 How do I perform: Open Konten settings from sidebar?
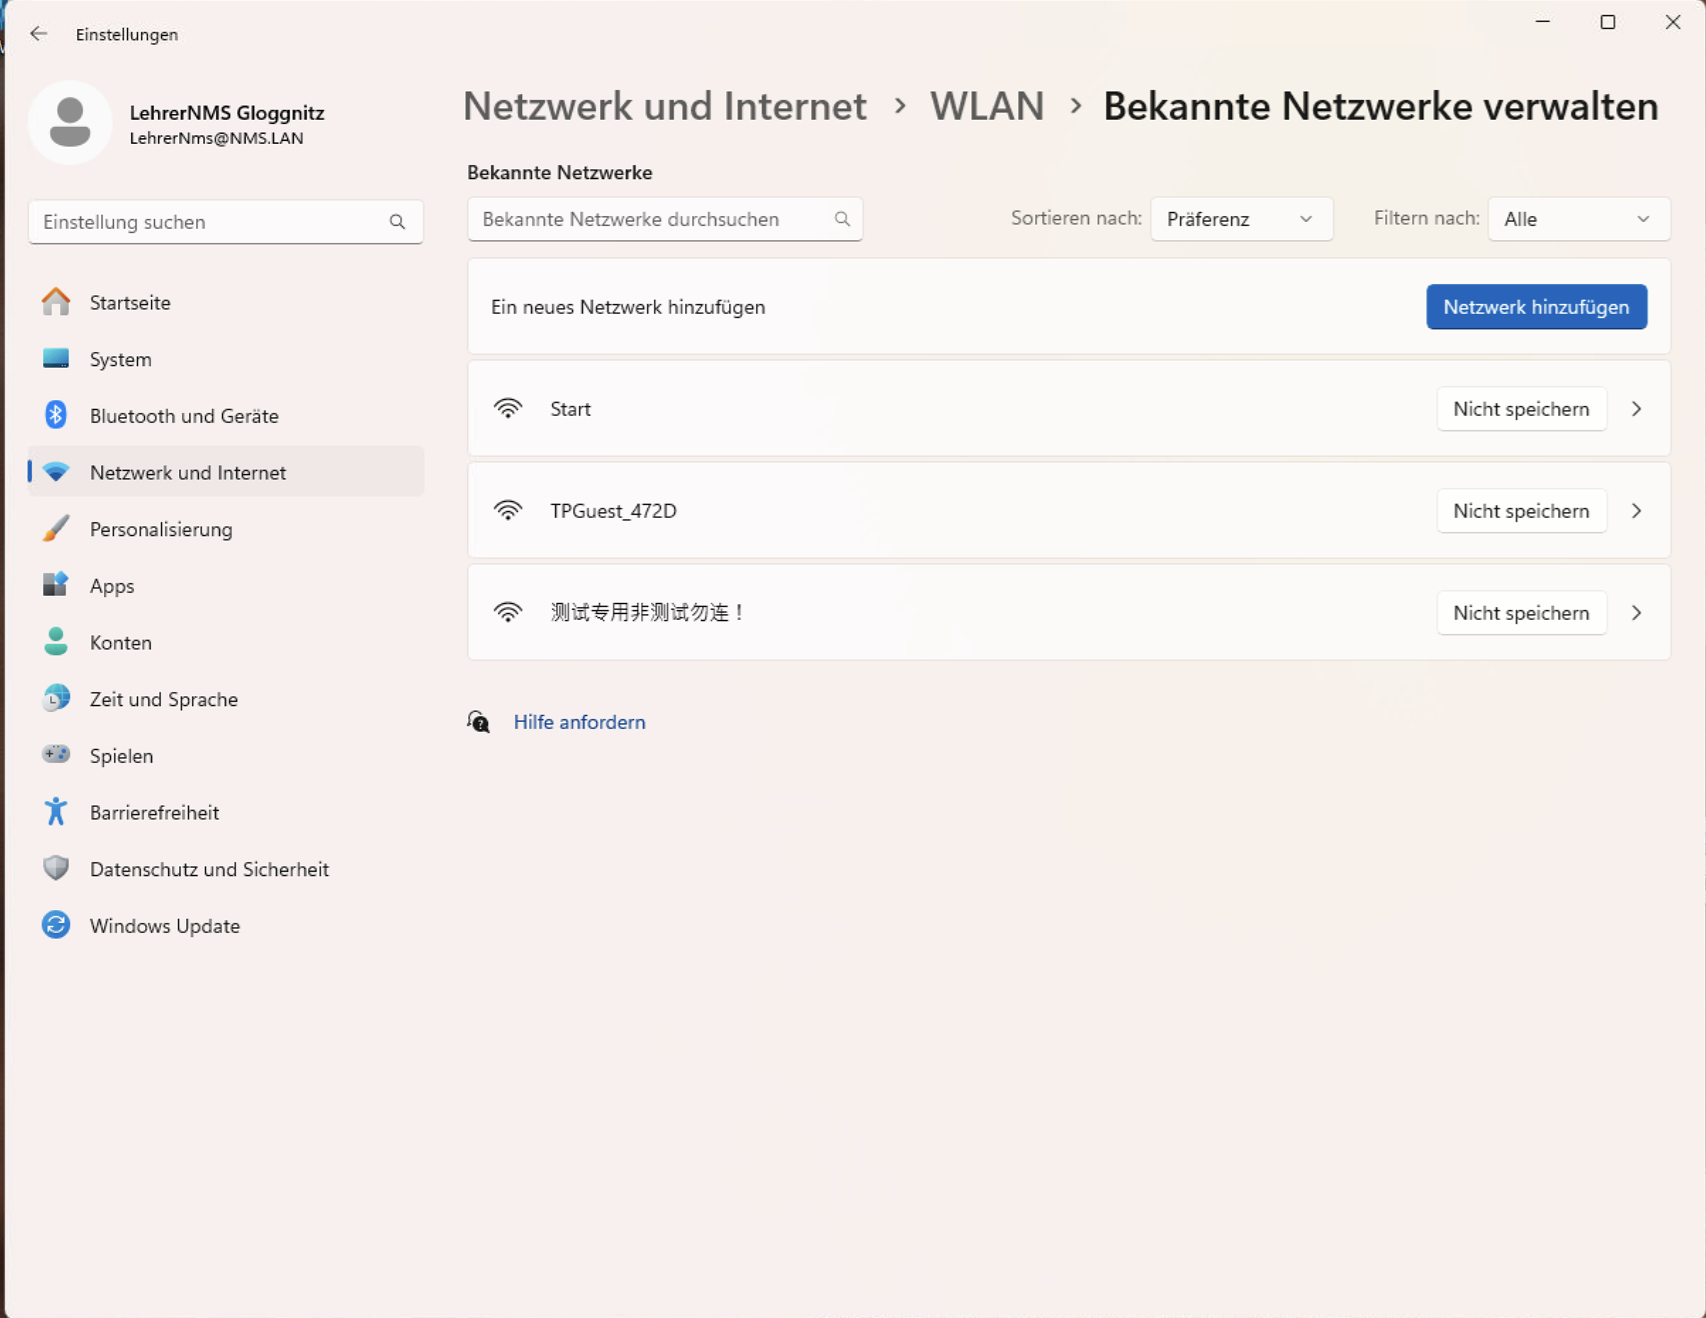tap(120, 642)
